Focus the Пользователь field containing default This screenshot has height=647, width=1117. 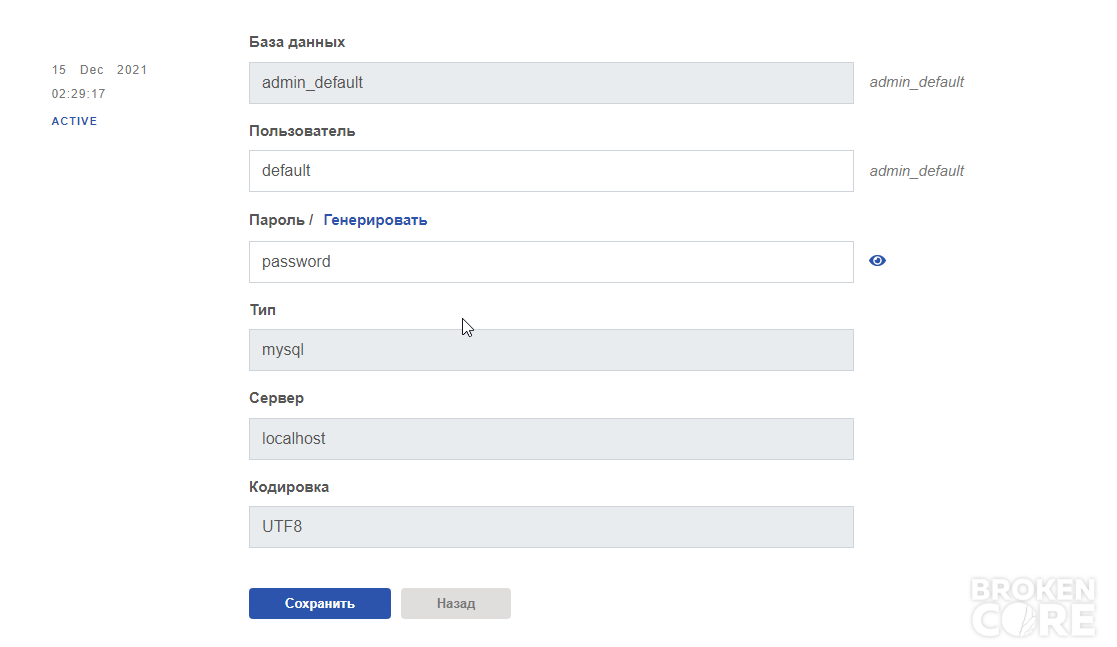[551, 171]
